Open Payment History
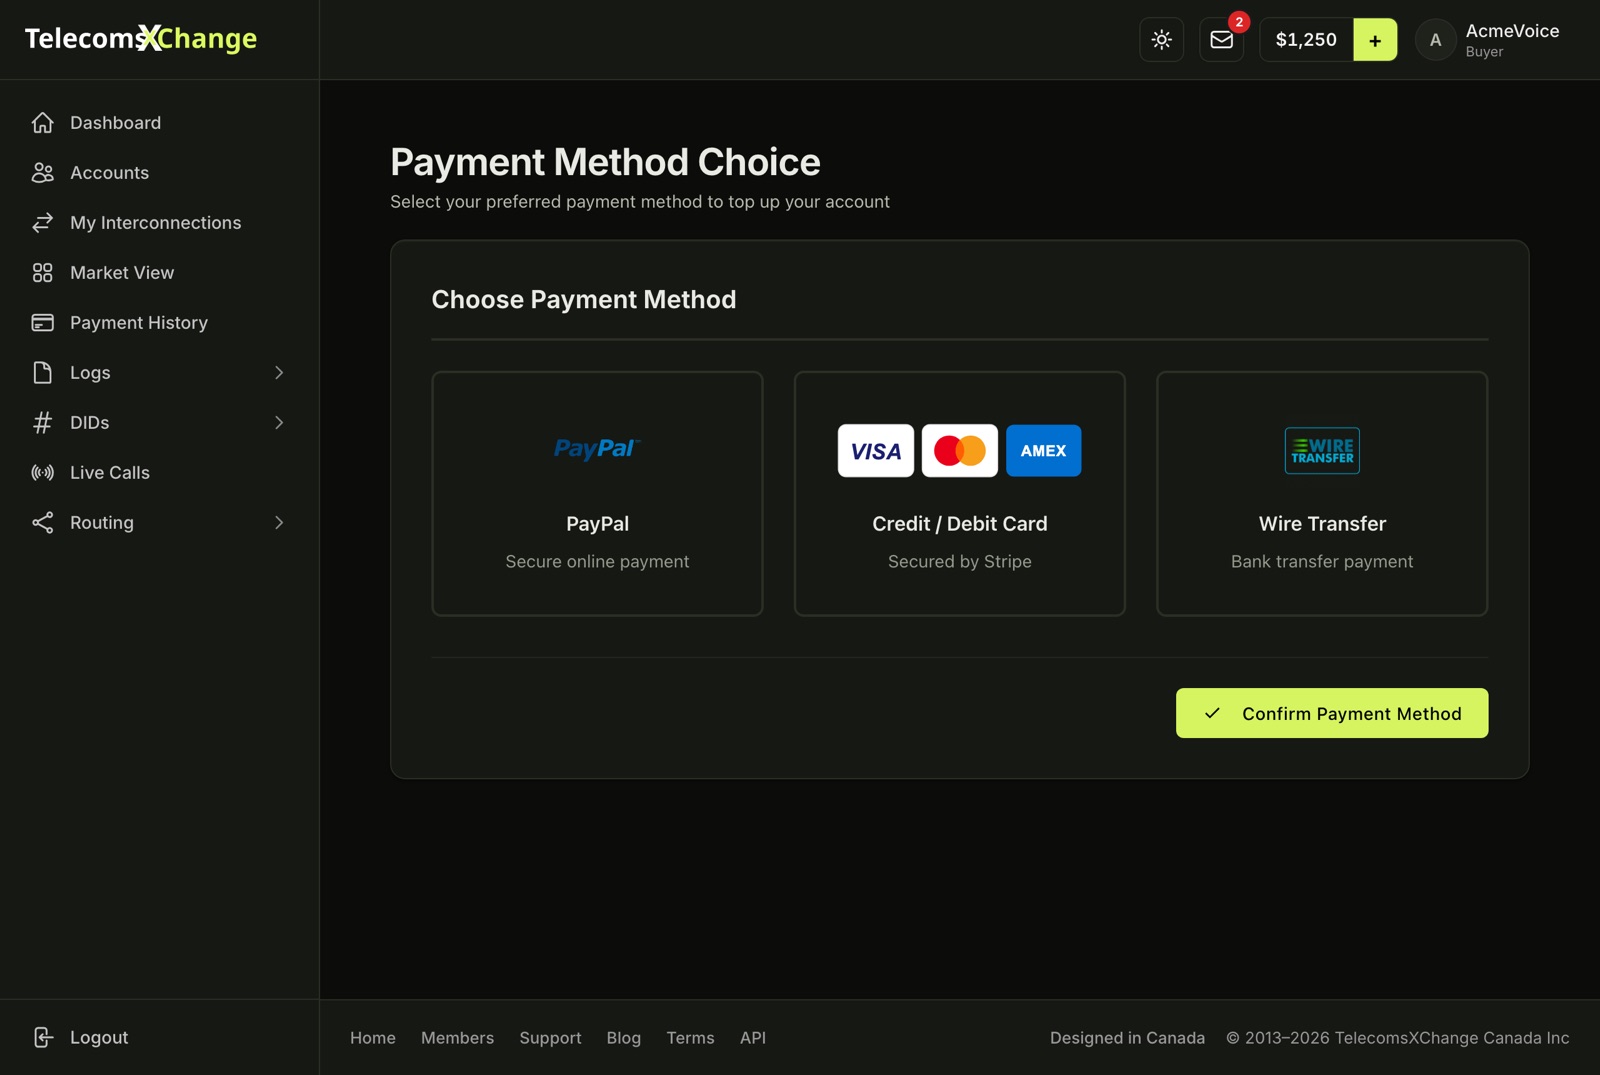This screenshot has height=1075, width=1600. point(139,322)
